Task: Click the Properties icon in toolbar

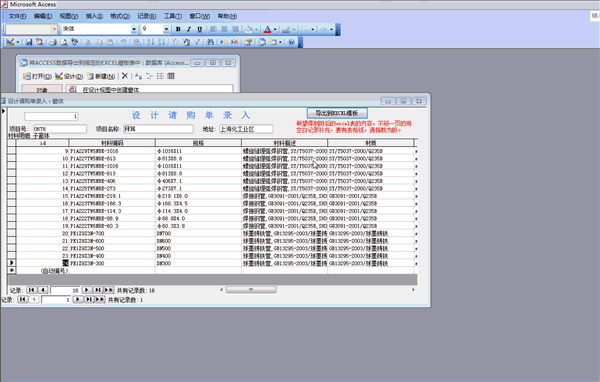Action: [x=248, y=42]
